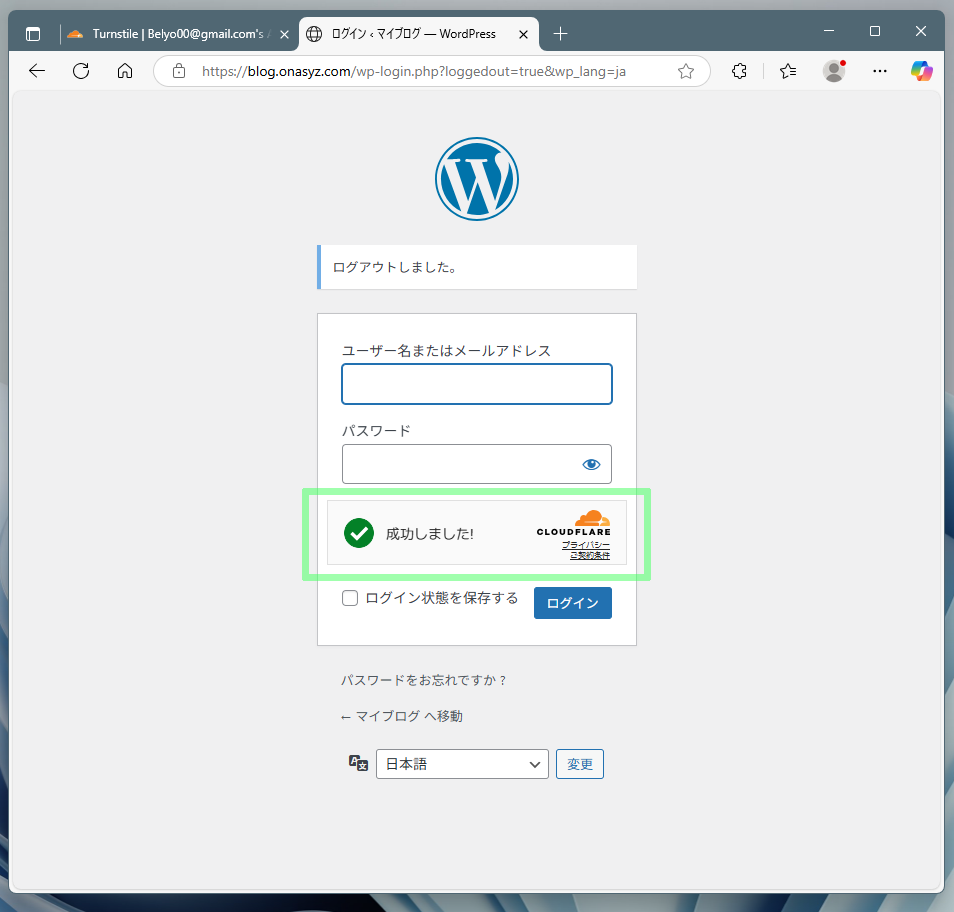
Task: Open Cloudflare ご契約条件 link
Action: 590,555
